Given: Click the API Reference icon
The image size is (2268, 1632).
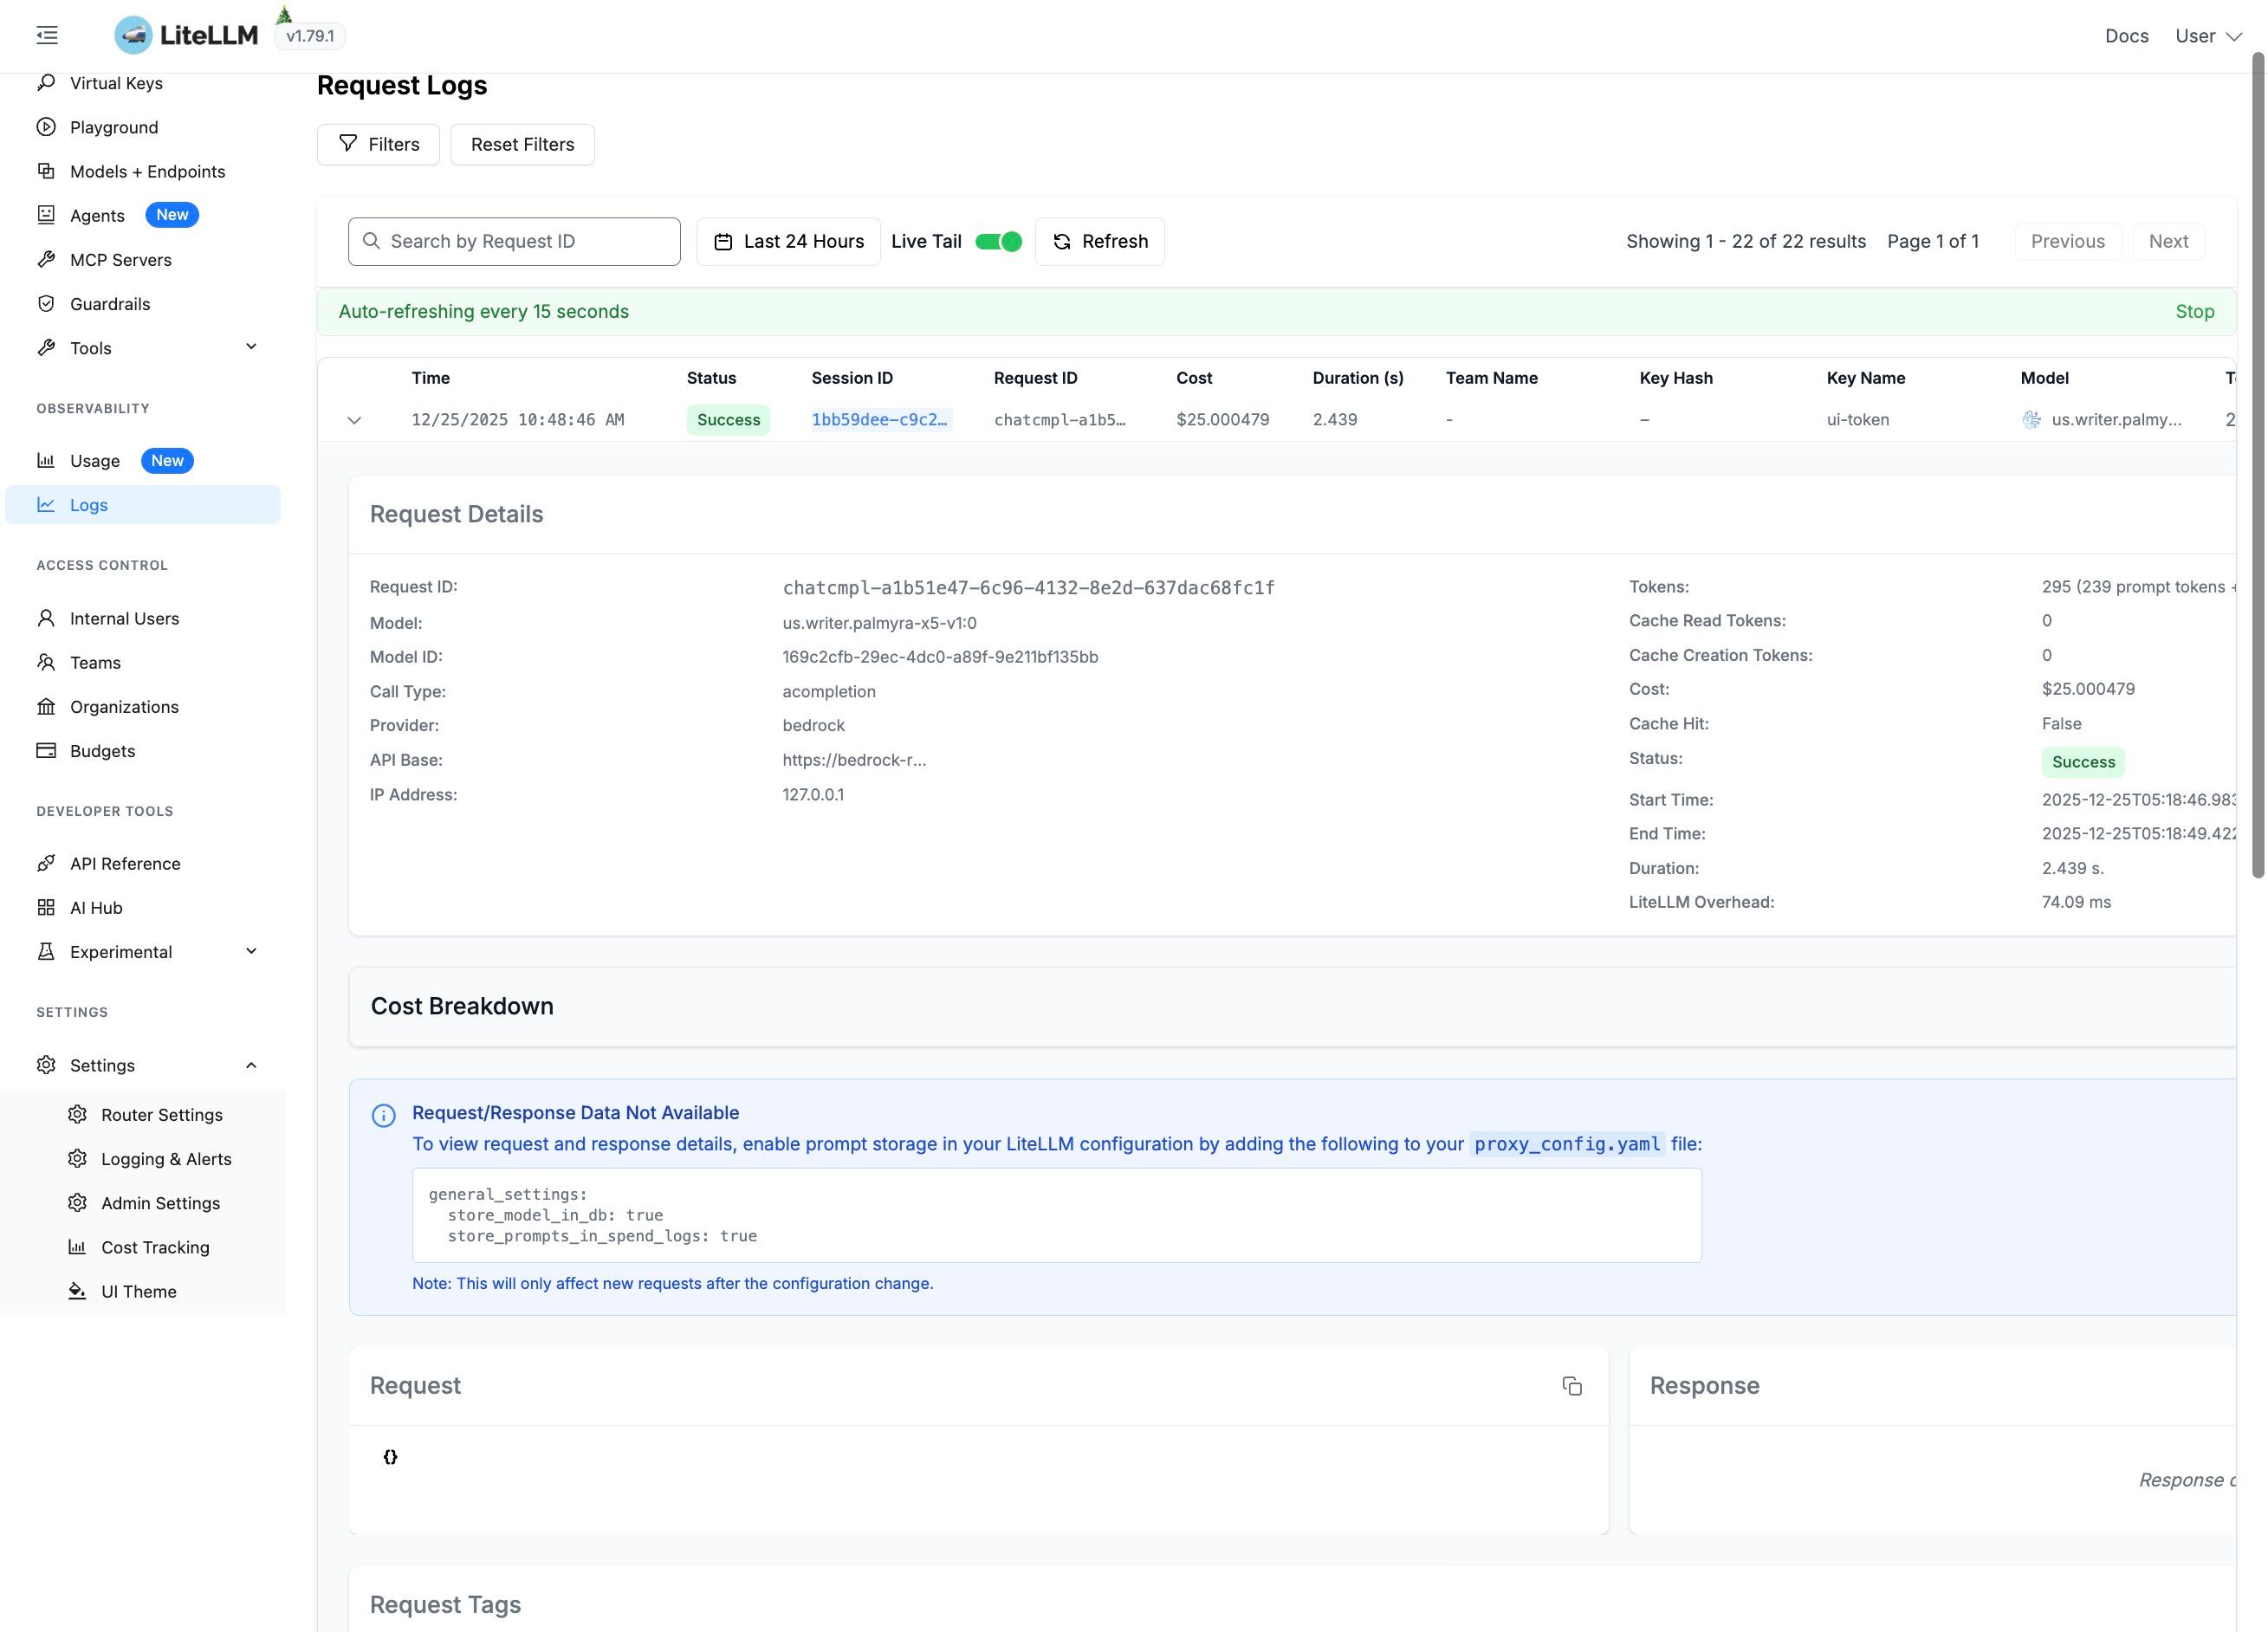Looking at the screenshot, I should pos(46,864).
